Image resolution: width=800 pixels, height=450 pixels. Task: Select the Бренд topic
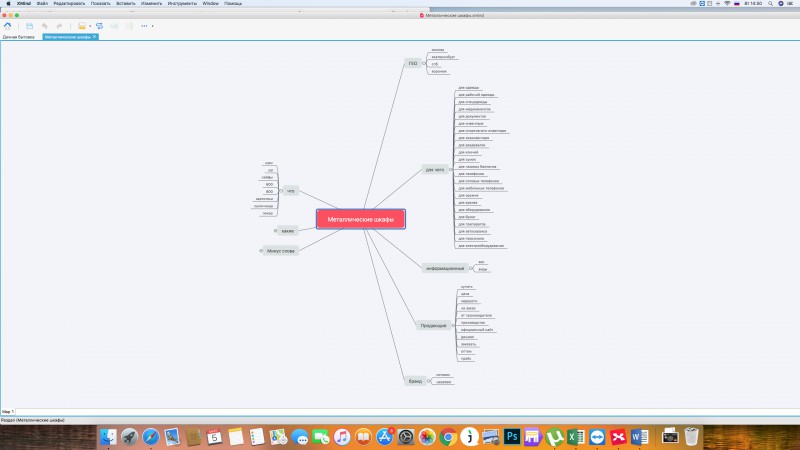[x=415, y=381]
